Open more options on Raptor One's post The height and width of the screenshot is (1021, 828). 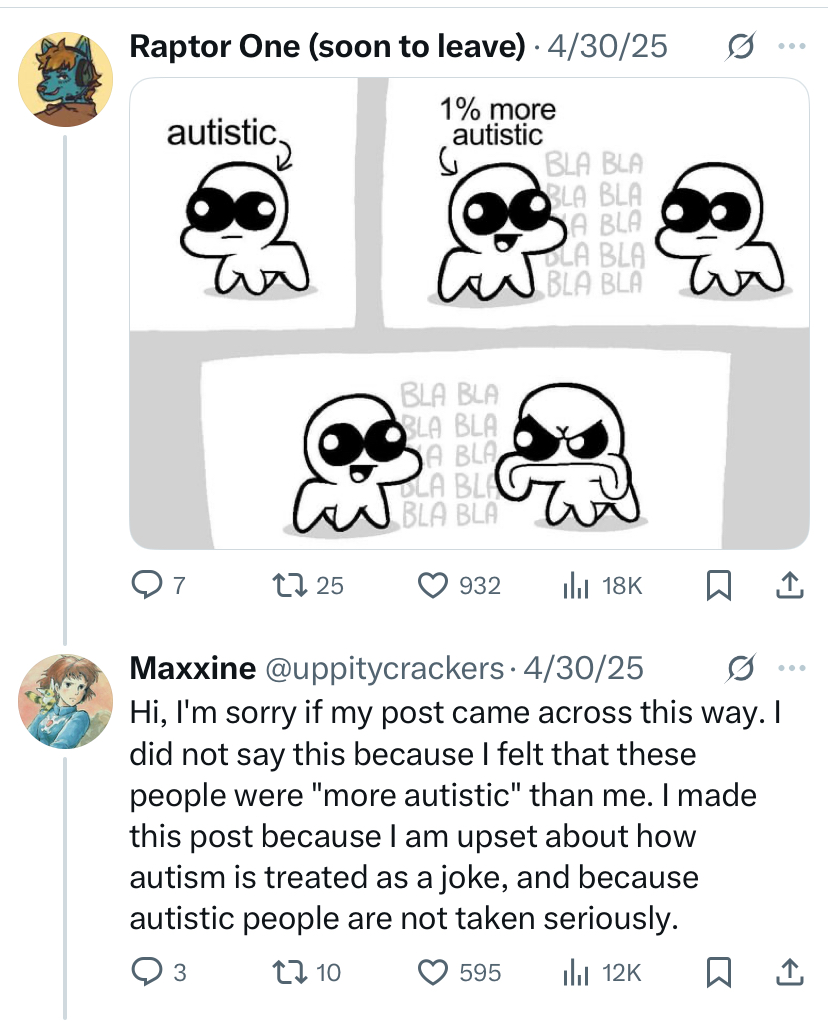click(791, 46)
